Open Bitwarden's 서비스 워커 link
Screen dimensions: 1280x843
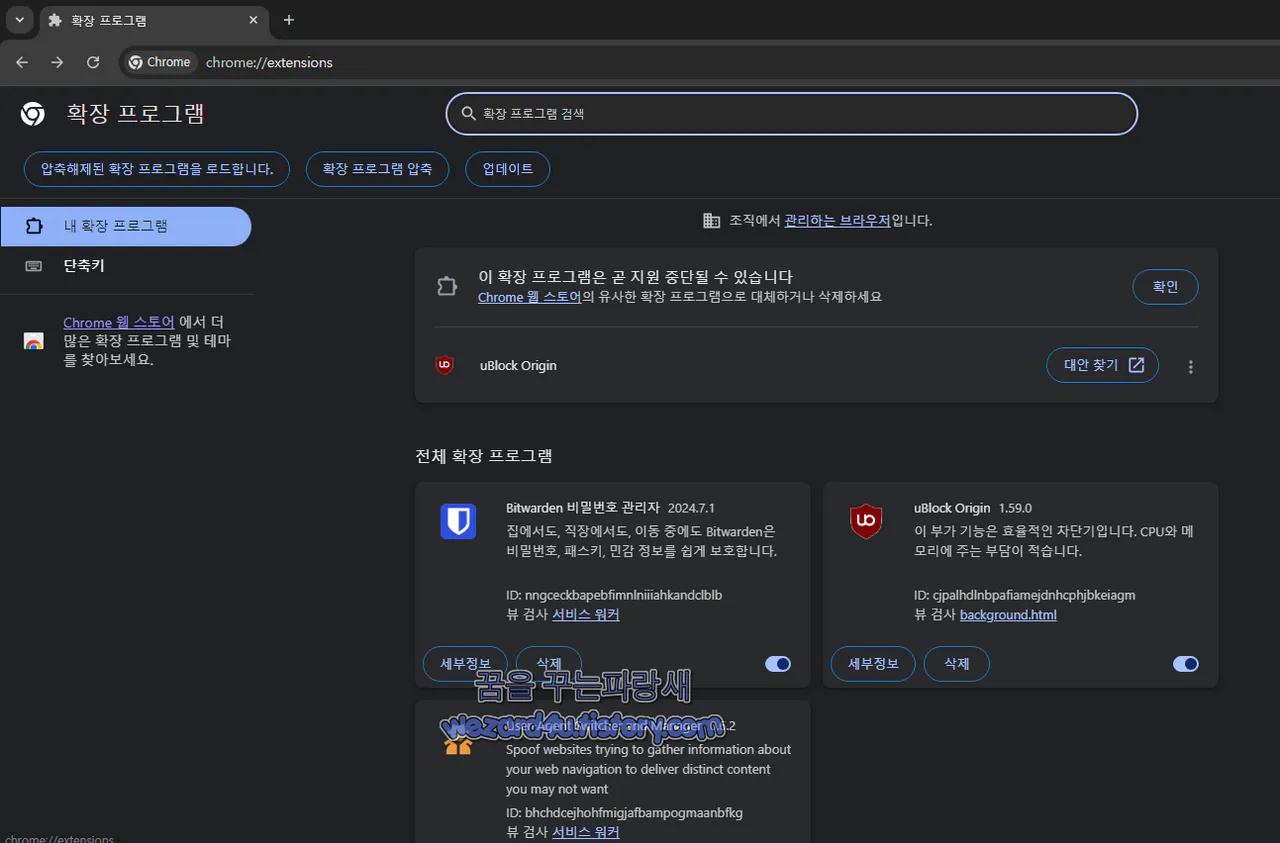pos(586,615)
